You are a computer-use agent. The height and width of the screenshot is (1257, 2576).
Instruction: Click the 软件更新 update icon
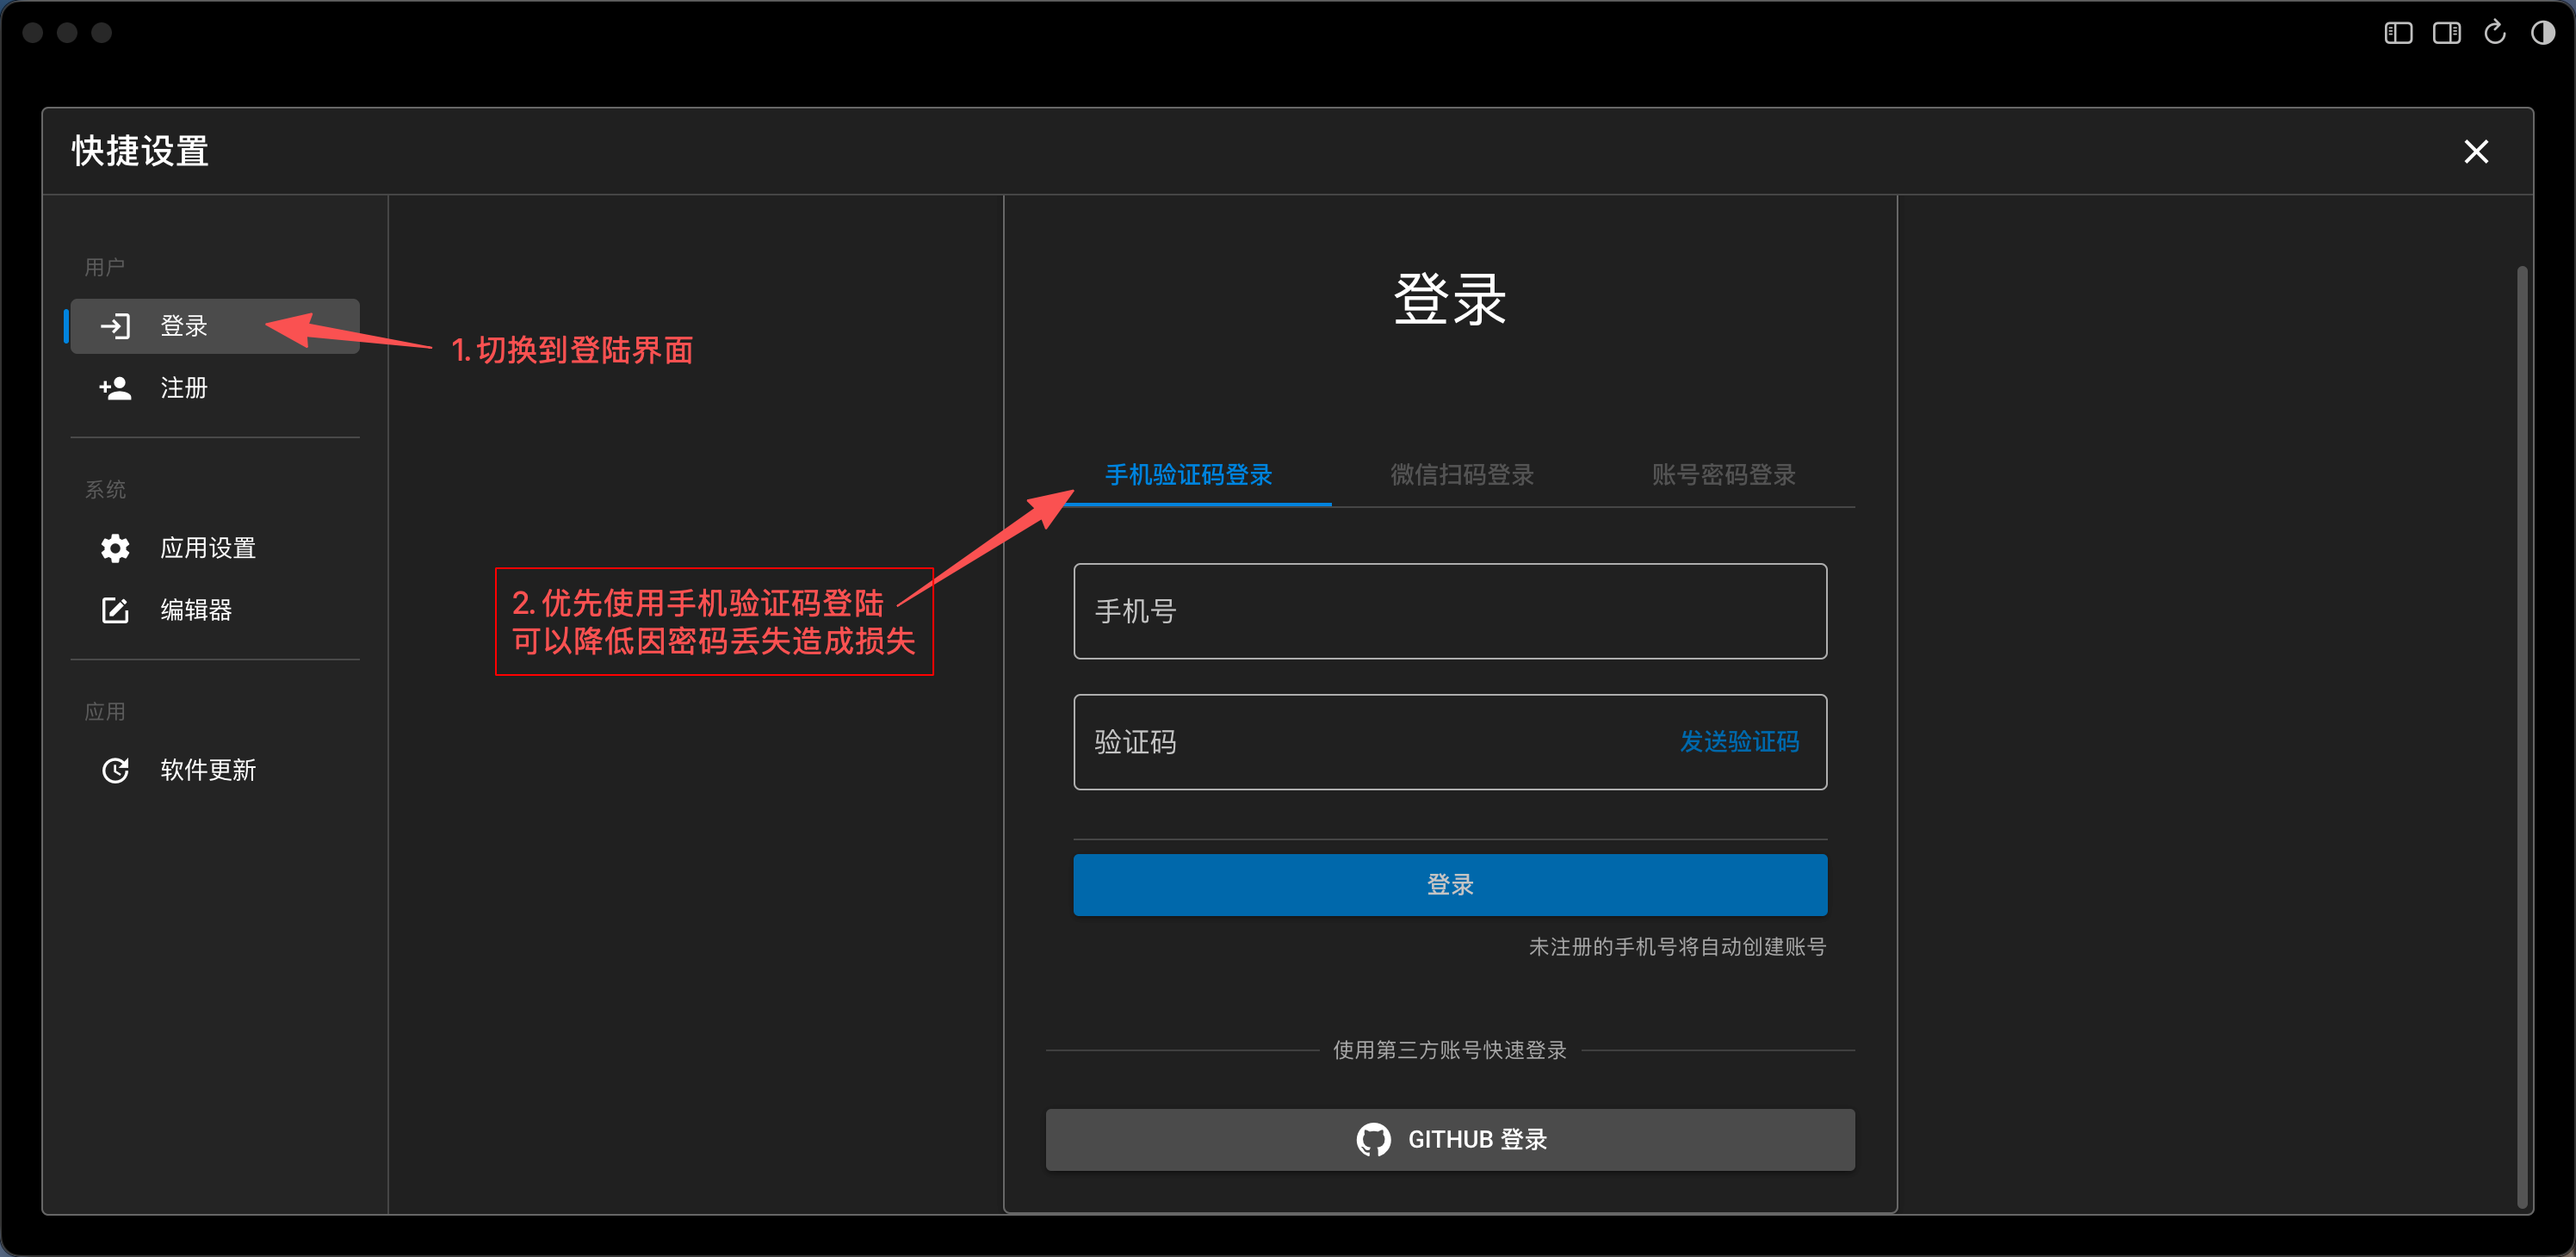[x=115, y=770]
